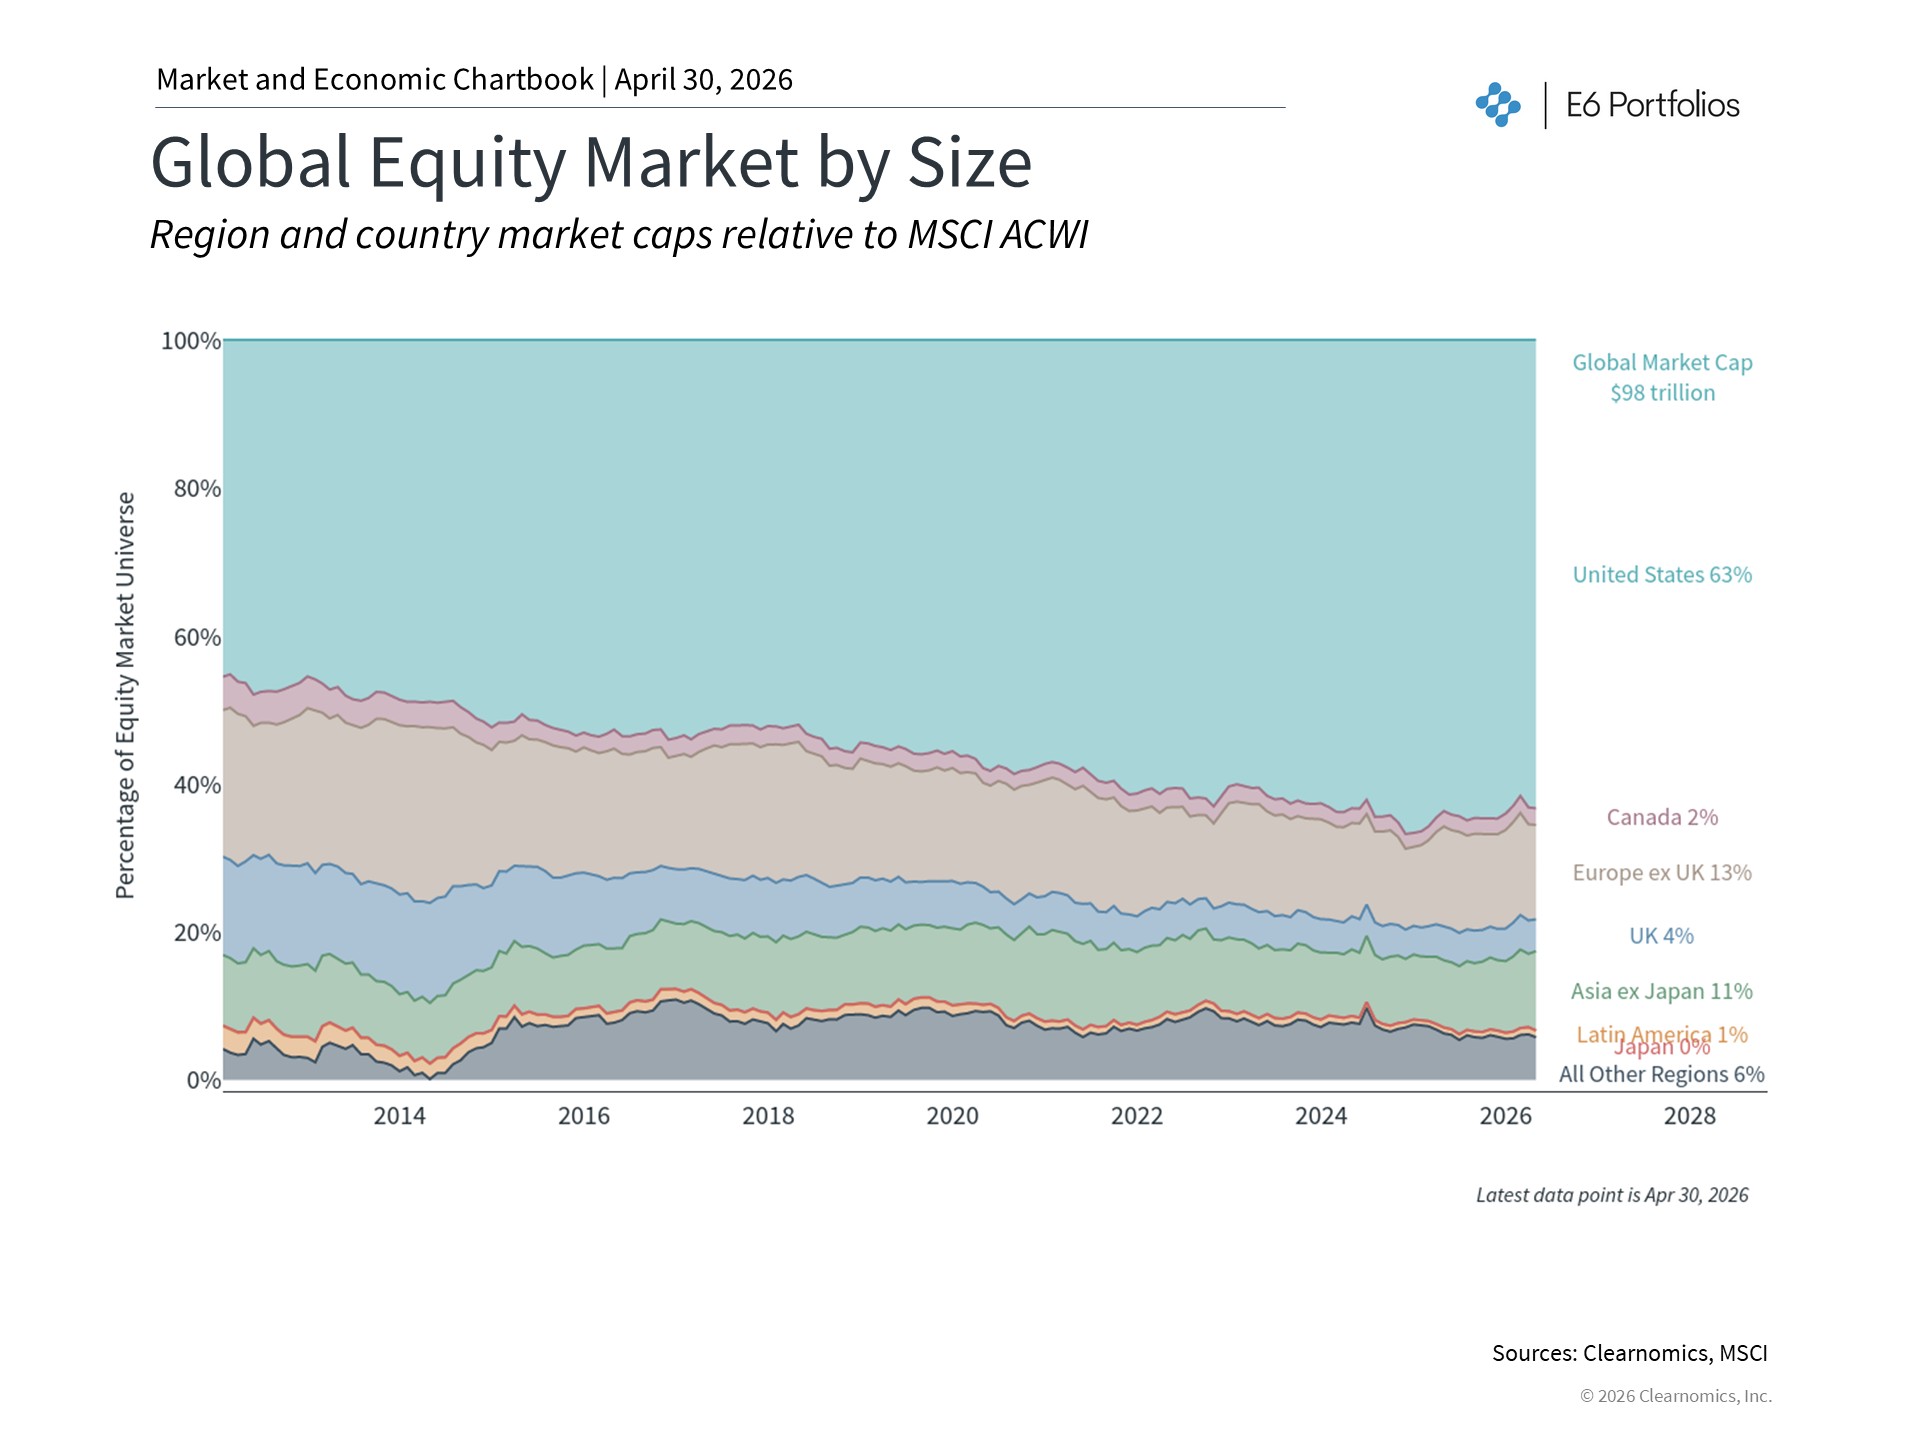The width and height of the screenshot is (1920, 1440).
Task: Click the 2026 x-axis tick label
Action: coord(1505,1116)
